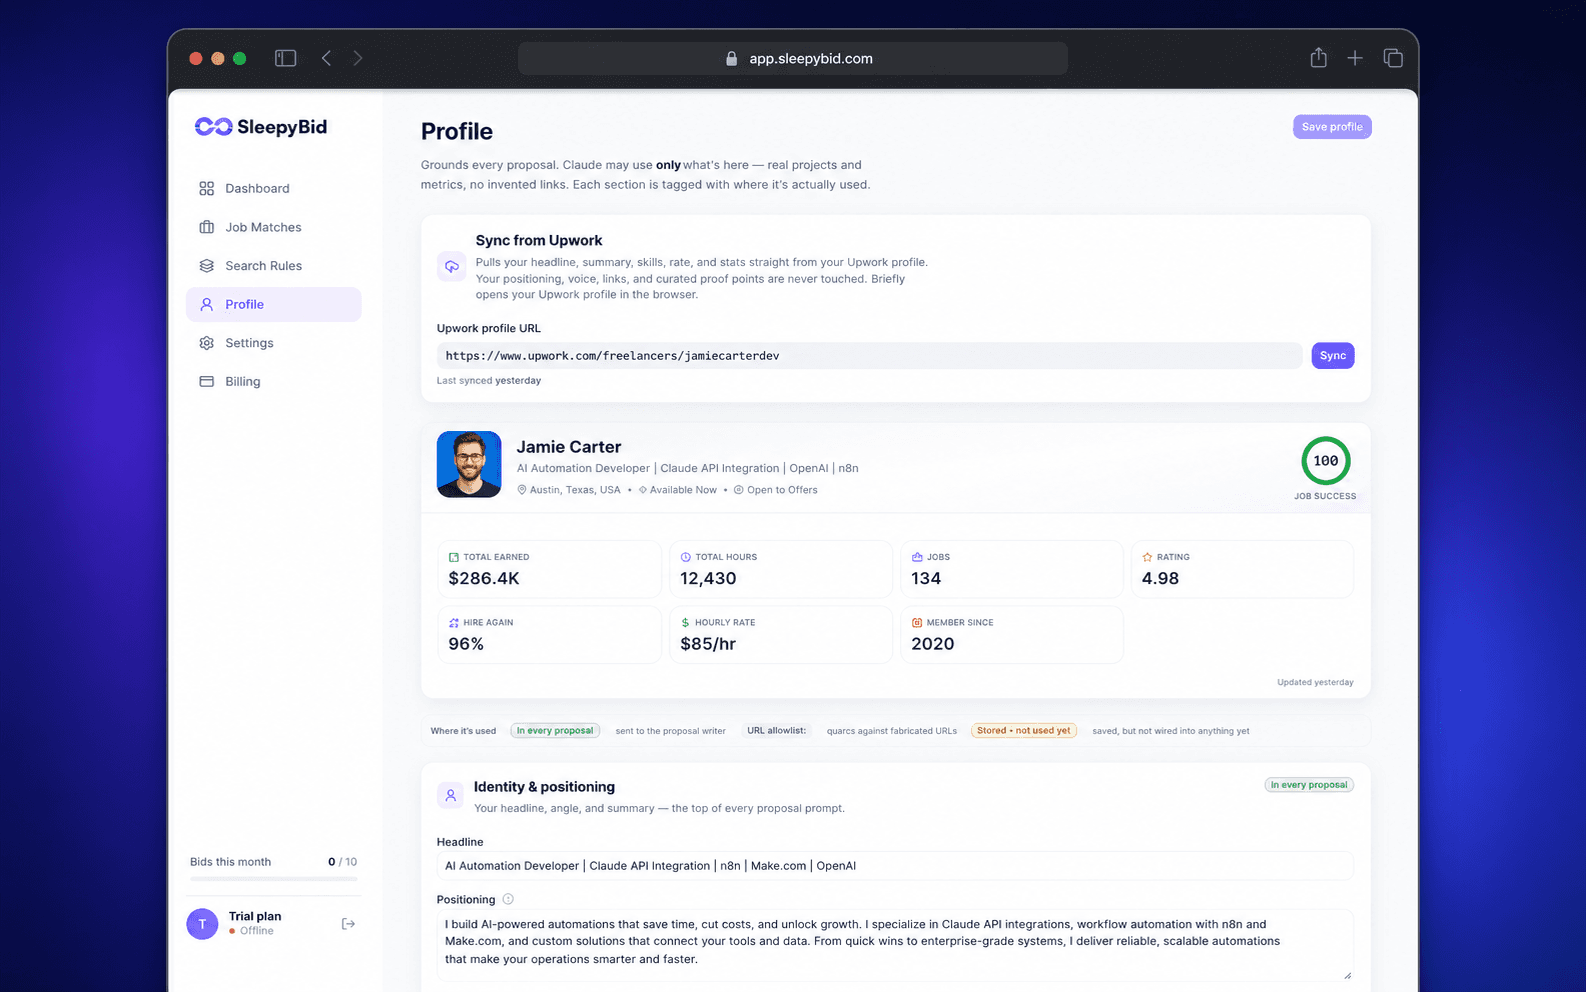Click the app.sleepybid.com address bar
Screen dimensions: 1586x992
pos(792,58)
